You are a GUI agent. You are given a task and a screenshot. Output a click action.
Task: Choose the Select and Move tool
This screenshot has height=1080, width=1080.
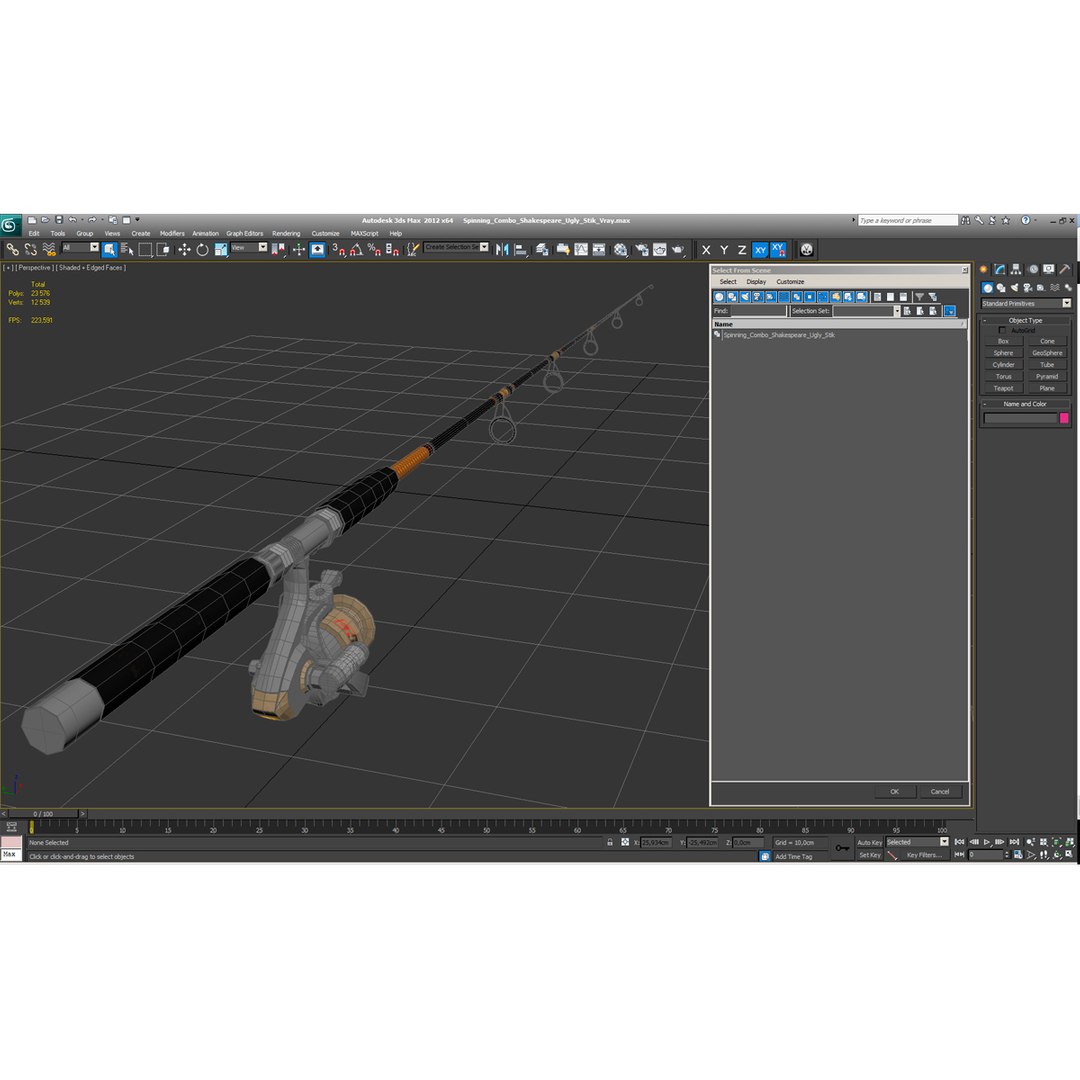click(x=184, y=249)
